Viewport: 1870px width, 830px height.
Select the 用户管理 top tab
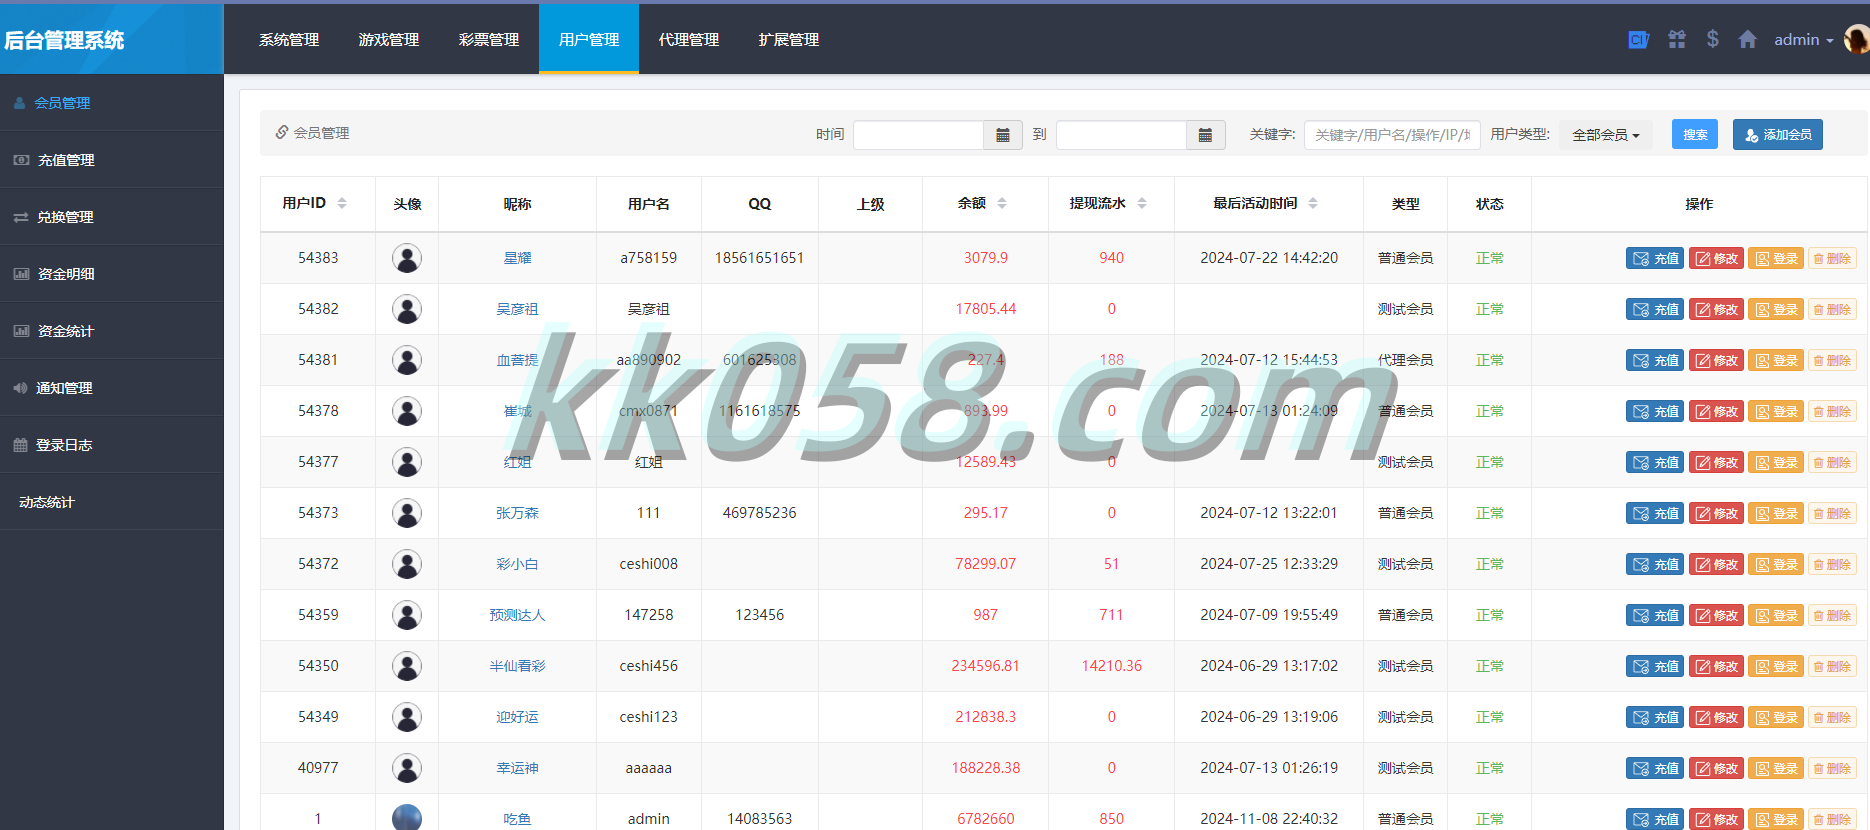589,39
